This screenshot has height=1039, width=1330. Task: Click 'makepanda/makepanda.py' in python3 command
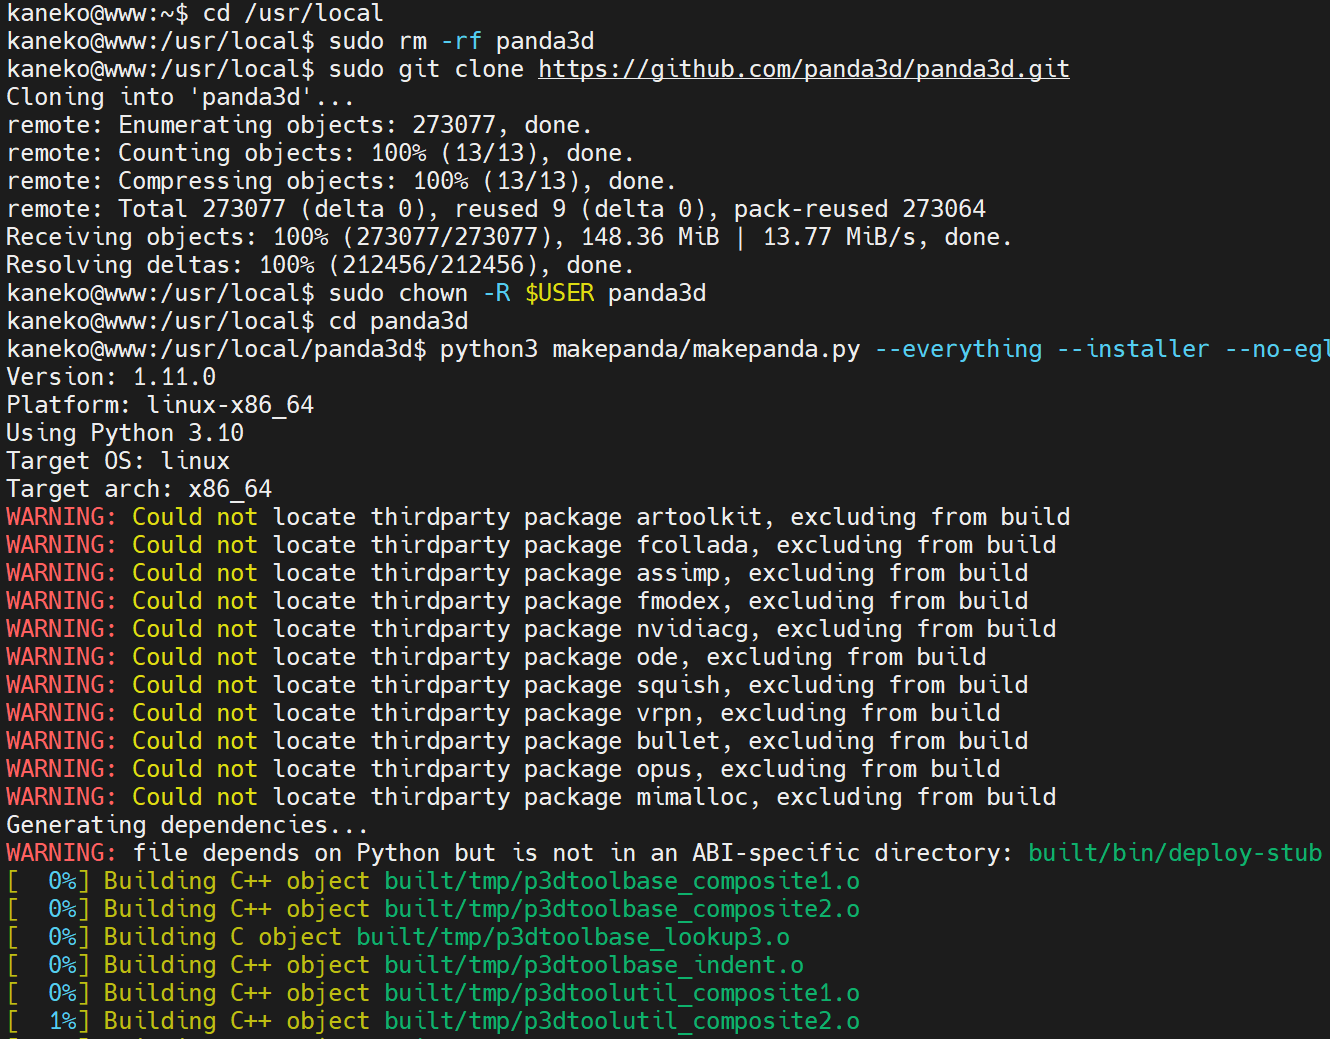[x=706, y=349]
